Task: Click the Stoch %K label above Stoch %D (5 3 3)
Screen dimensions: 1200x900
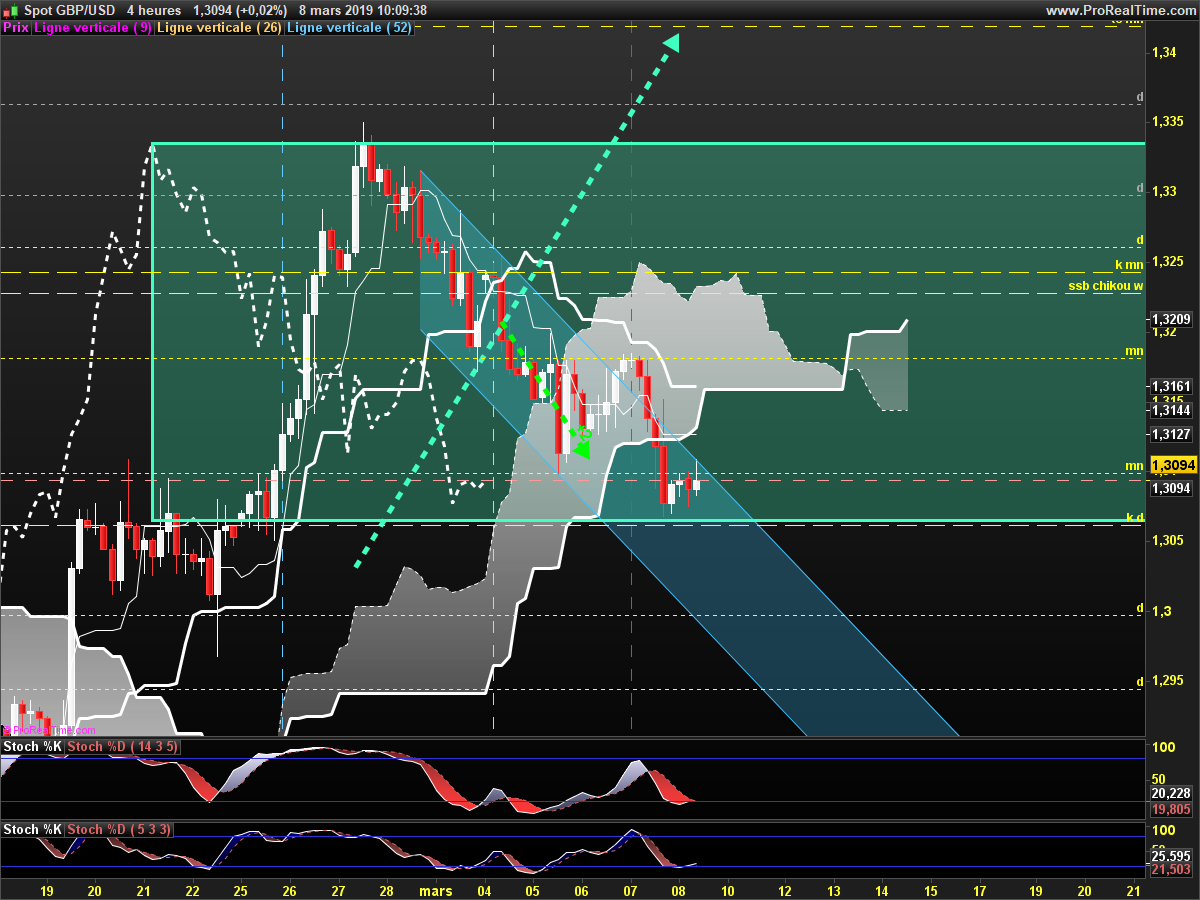Action: [x=33, y=829]
